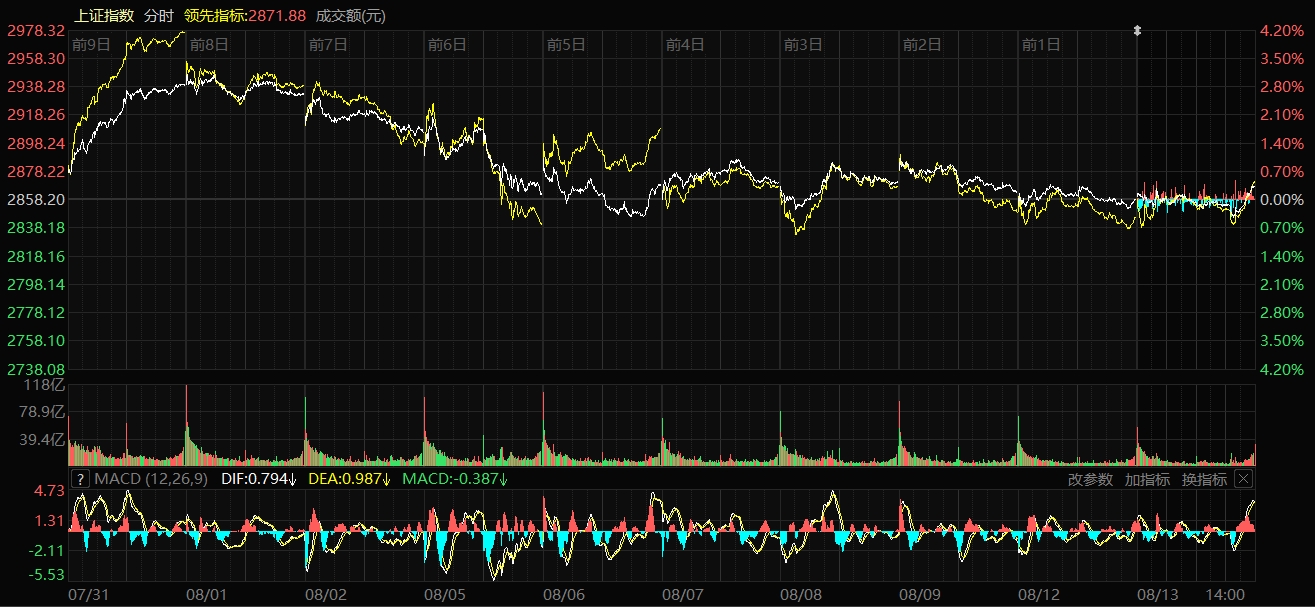Image resolution: width=1315 pixels, height=607 pixels.
Task: Click the 2738.08 lowest price label
Action: [35, 369]
